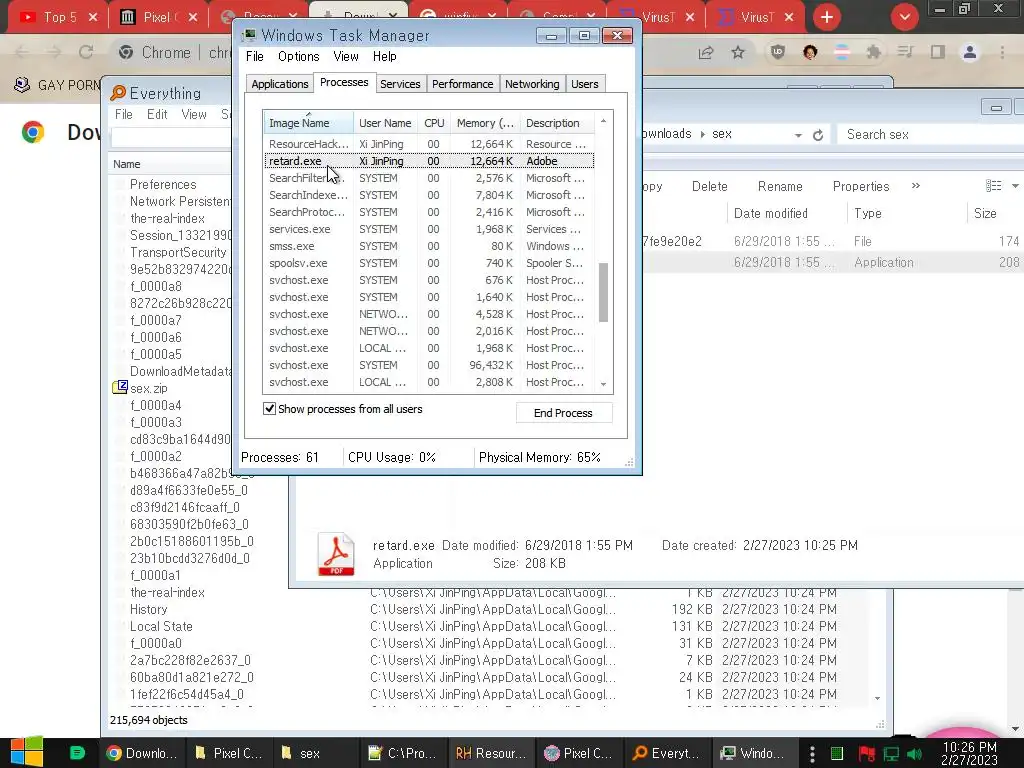Open the taskbar clock and date
Image resolution: width=1024 pixels, height=768 pixels.
(x=969, y=754)
